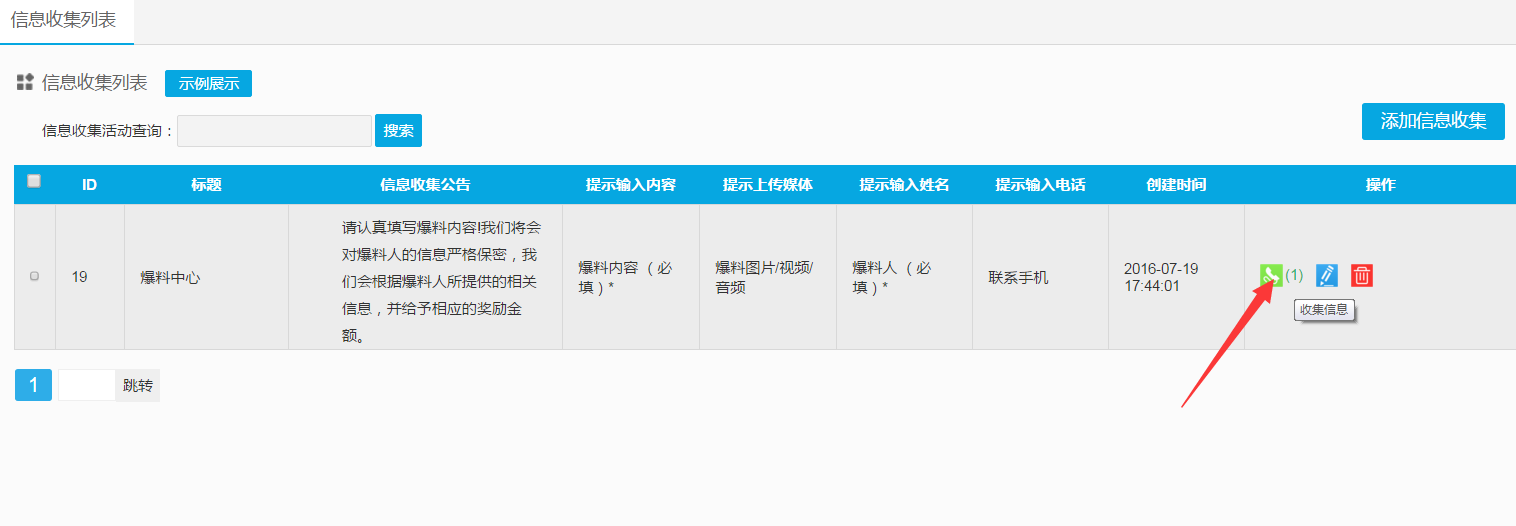The width and height of the screenshot is (1516, 526).
Task: Focus the 信息收集活动查询 search field
Action: 274,131
